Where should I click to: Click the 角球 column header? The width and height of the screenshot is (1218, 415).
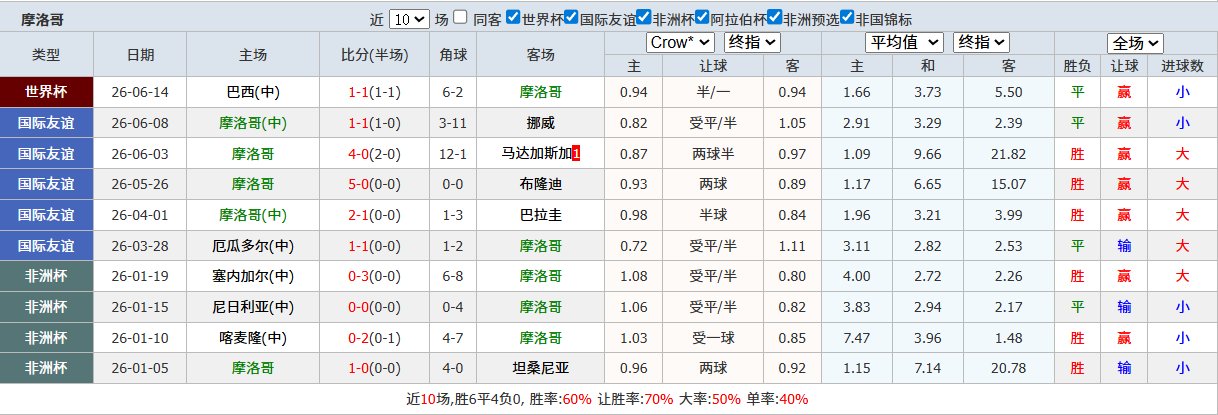(x=453, y=54)
